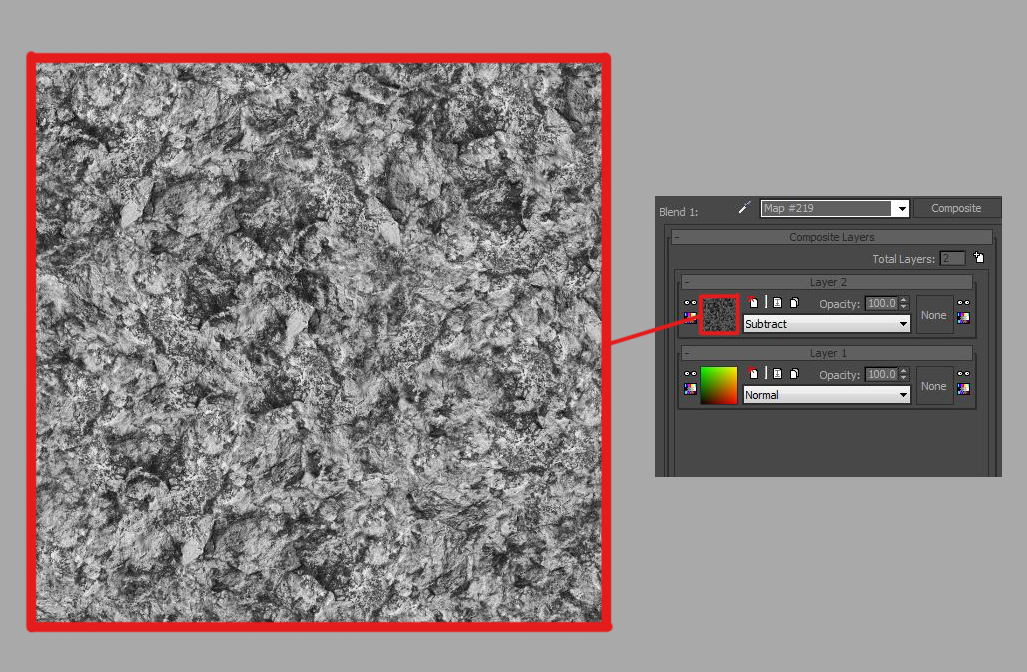
Task: Rename Layer 1 with the text-cursor icon
Action: click(x=777, y=373)
